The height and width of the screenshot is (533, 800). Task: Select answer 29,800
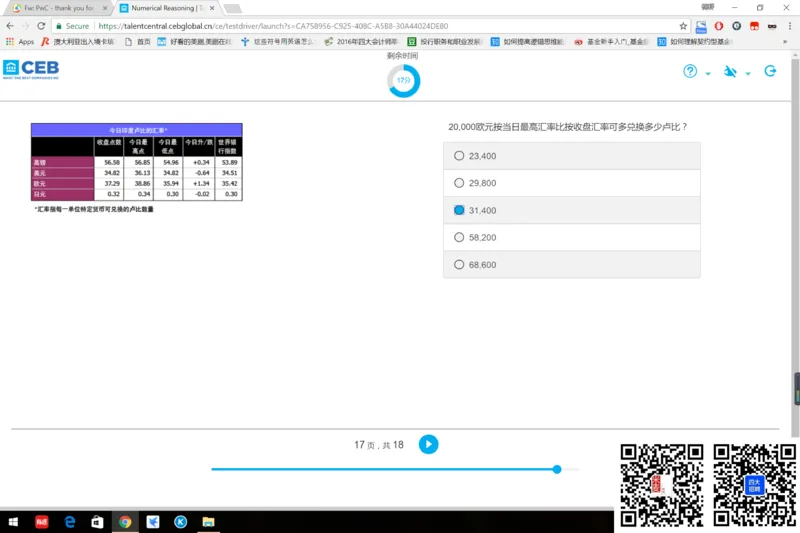(x=571, y=183)
